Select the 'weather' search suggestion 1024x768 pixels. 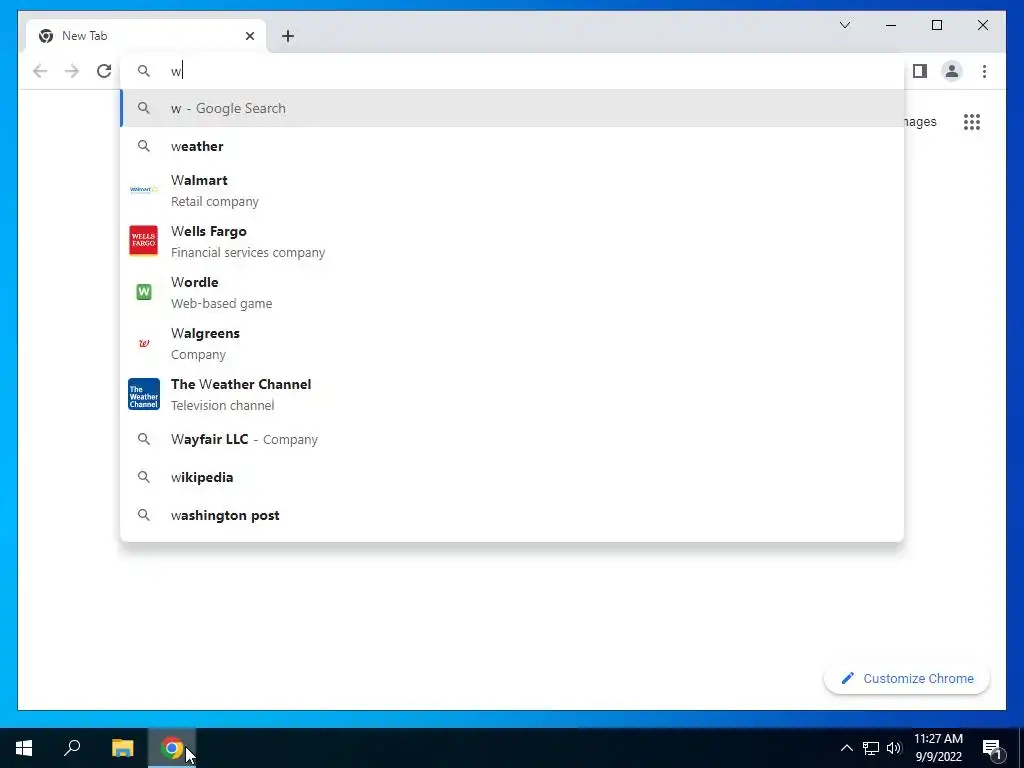pyautogui.click(x=512, y=146)
